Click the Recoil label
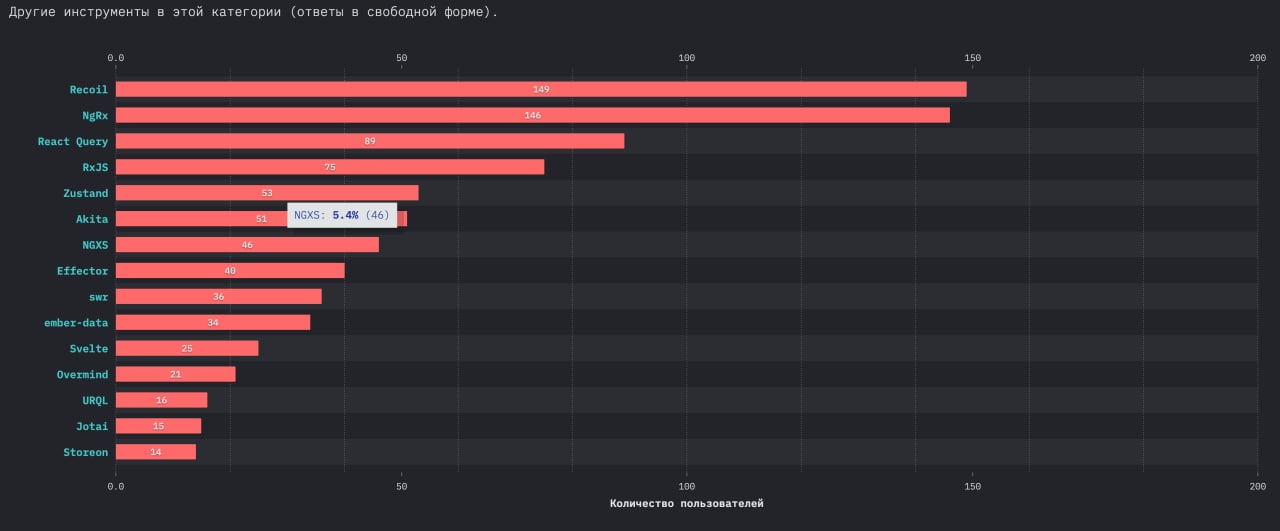Viewport: 1280px width, 531px height. (x=88, y=89)
